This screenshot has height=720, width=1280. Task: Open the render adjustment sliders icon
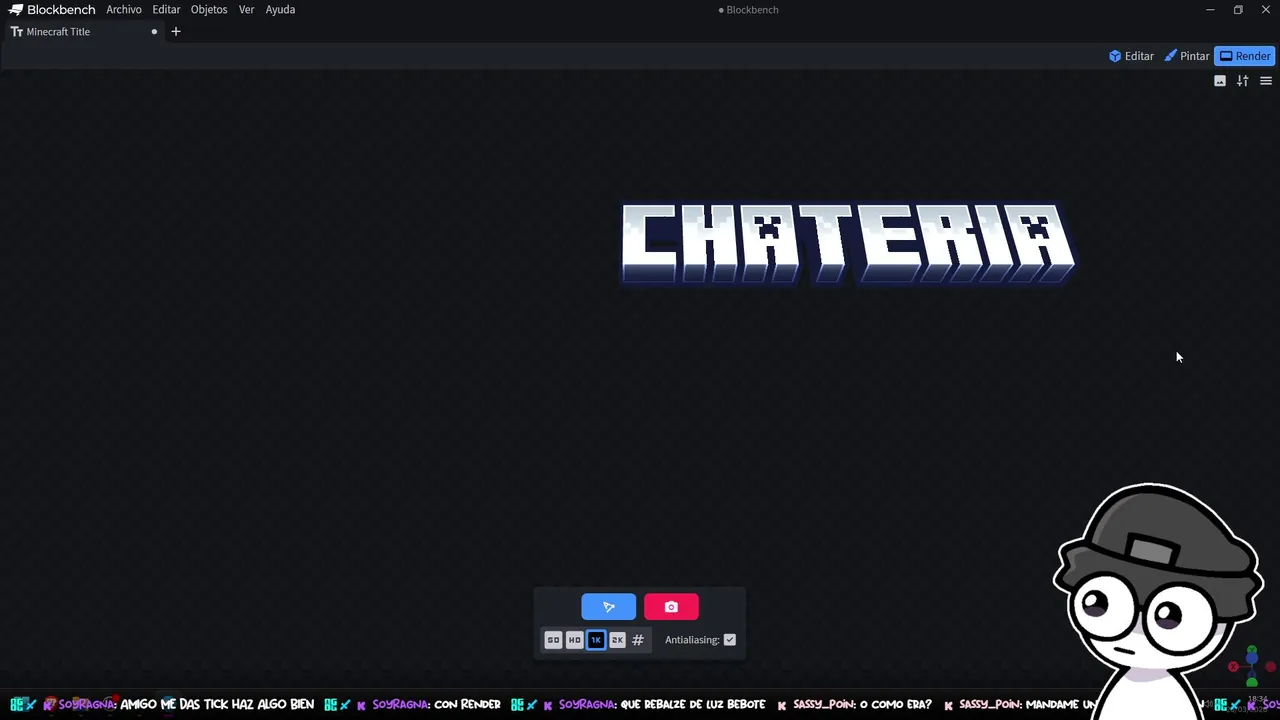[1242, 81]
